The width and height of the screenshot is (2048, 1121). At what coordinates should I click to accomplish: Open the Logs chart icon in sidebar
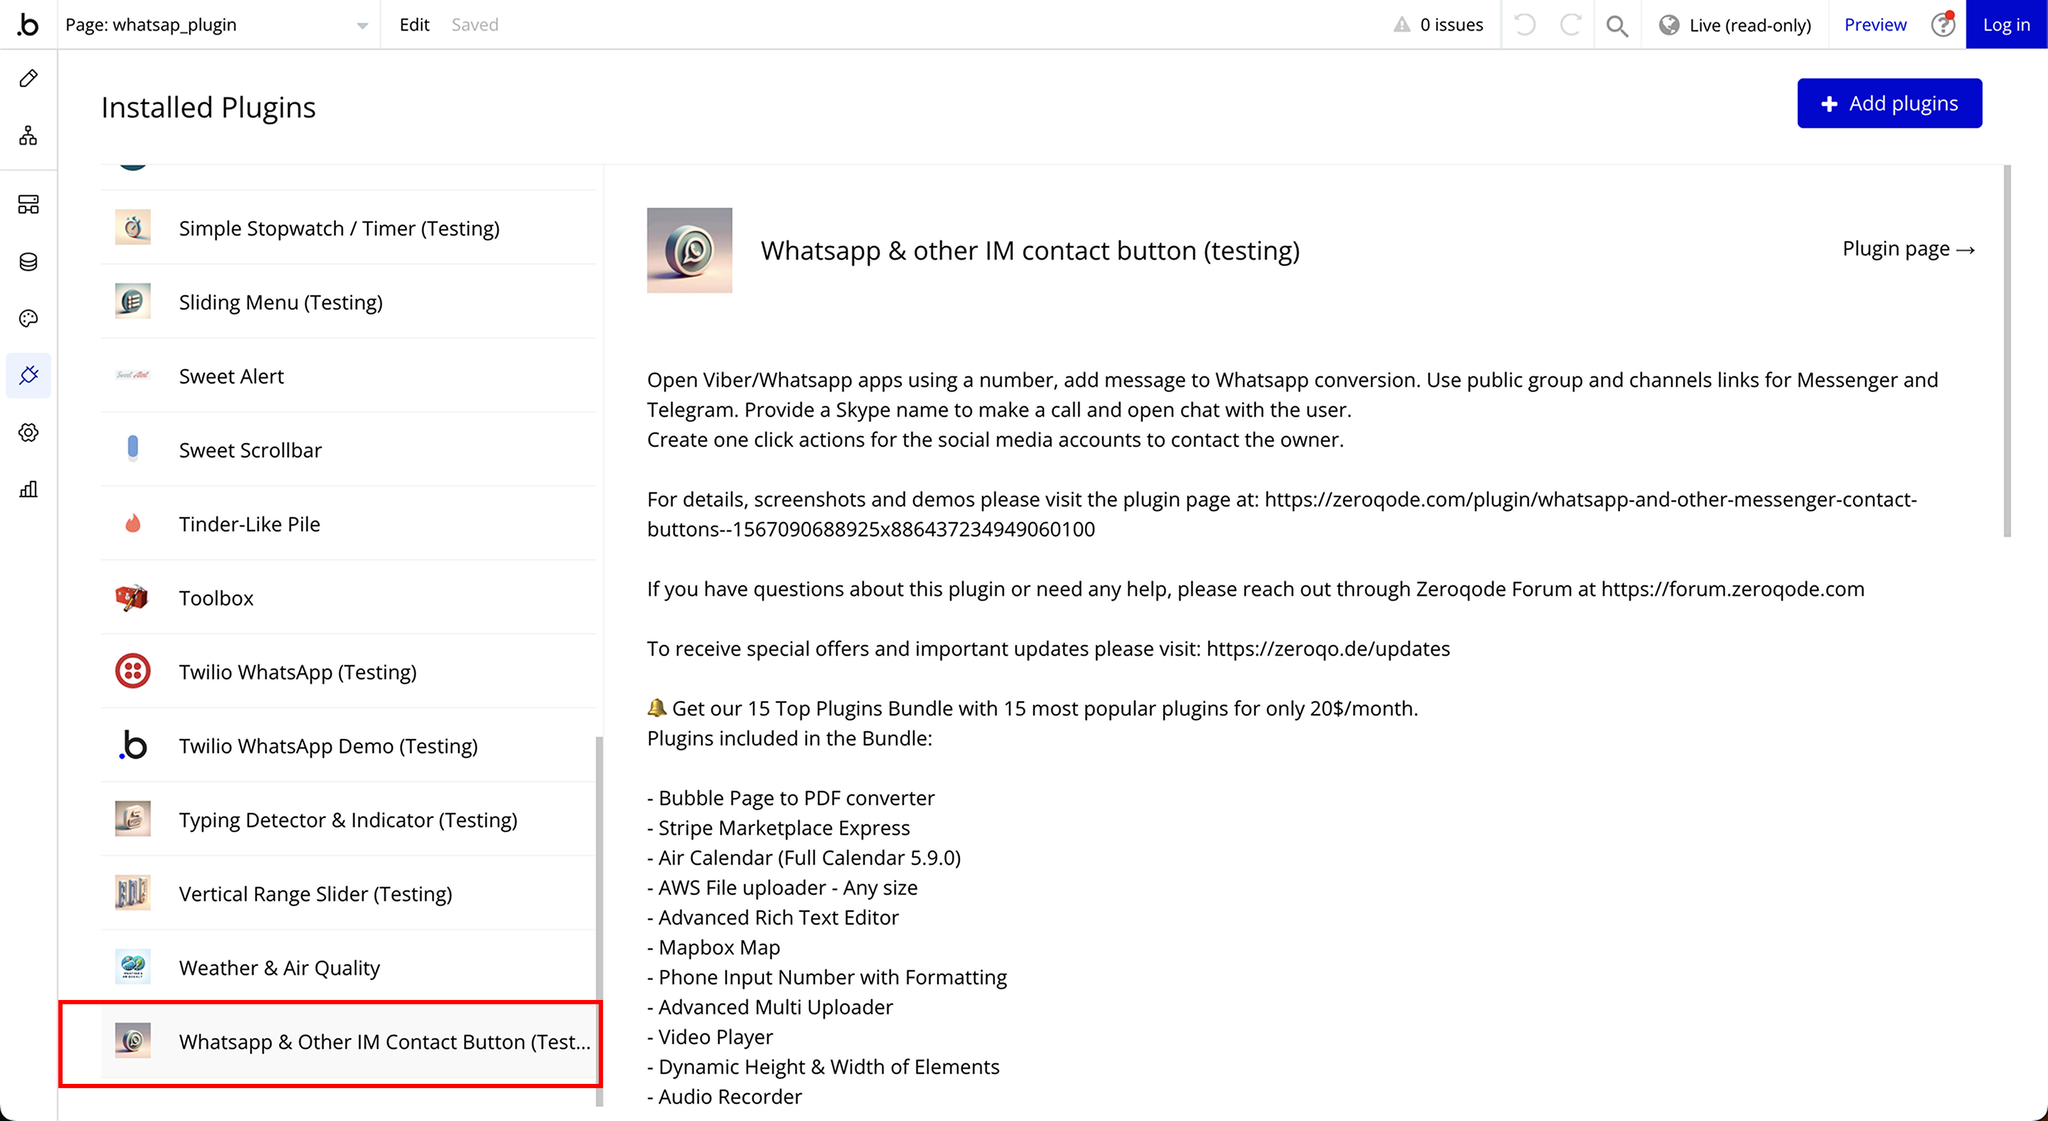click(x=28, y=489)
